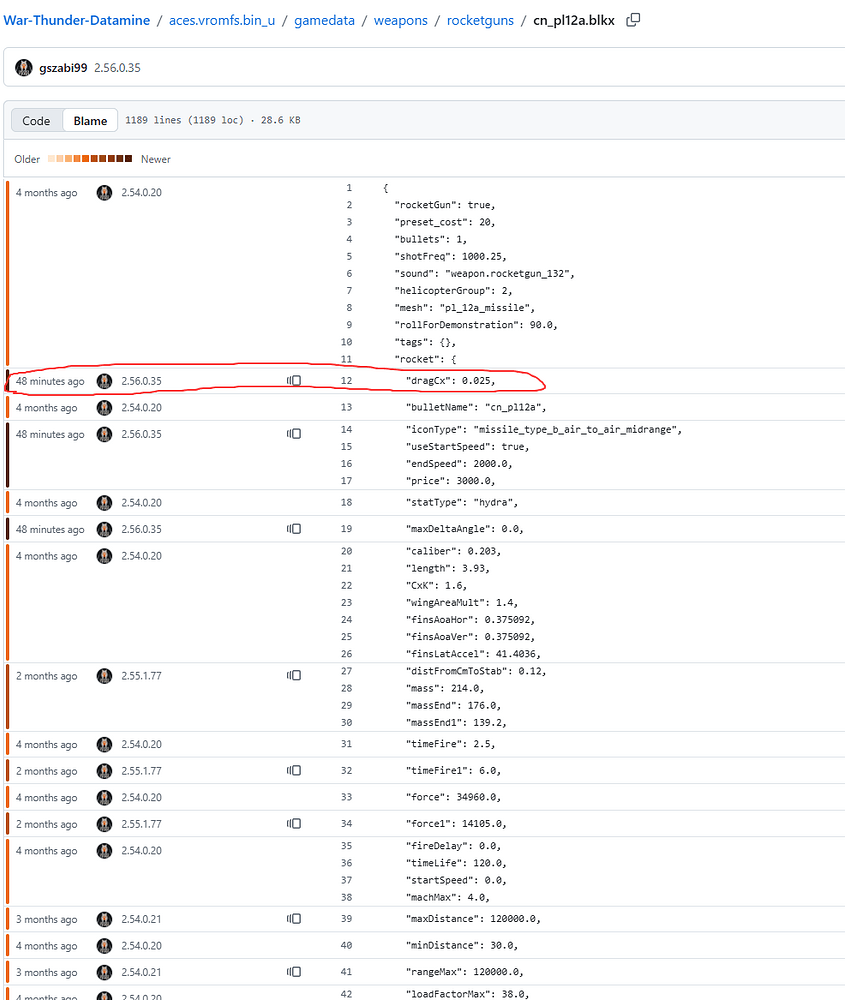Open commit 2.54.0.20 on the force row

(x=142, y=797)
